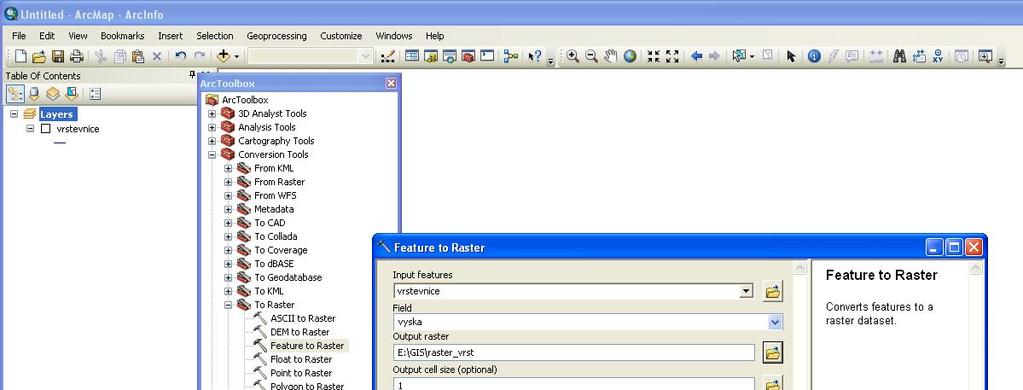
Task: Click the Output cell size field
Action: click(x=573, y=384)
